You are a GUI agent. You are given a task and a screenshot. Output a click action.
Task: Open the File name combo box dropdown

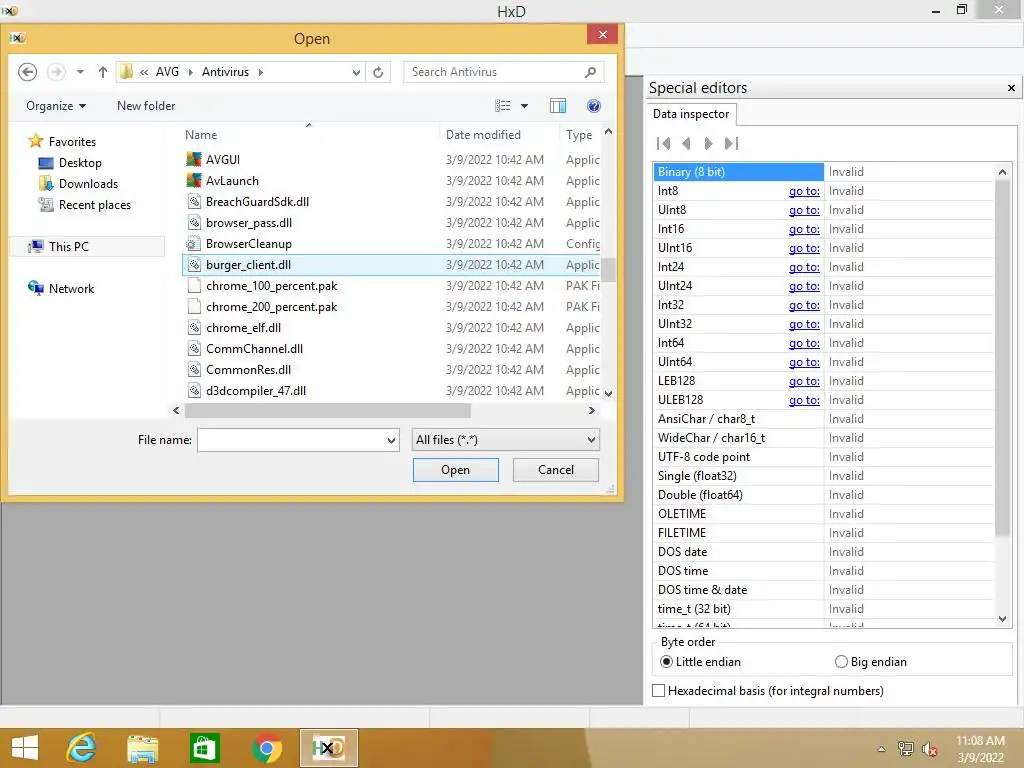pyautogui.click(x=391, y=440)
